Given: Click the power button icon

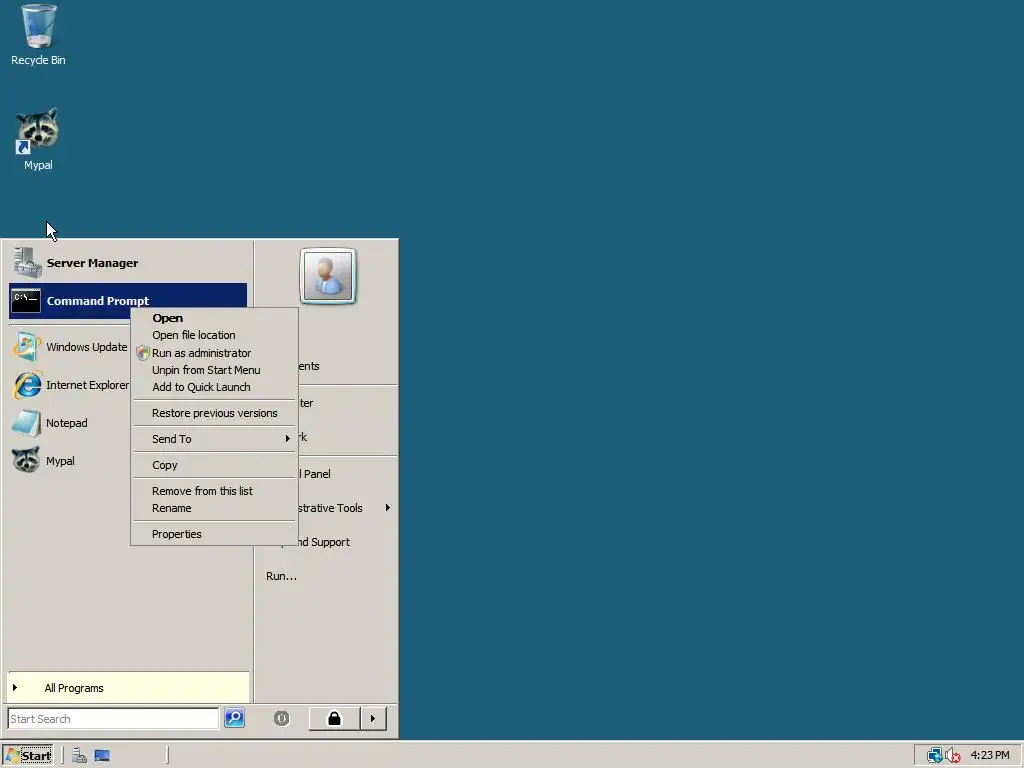Looking at the screenshot, I should [281, 718].
